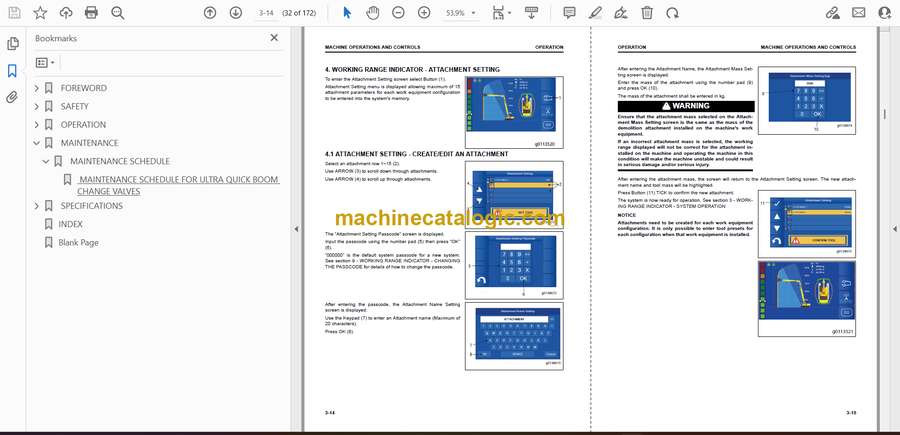Select the Blank Page bookmark
This screenshot has height=435, width=900.
(79, 242)
